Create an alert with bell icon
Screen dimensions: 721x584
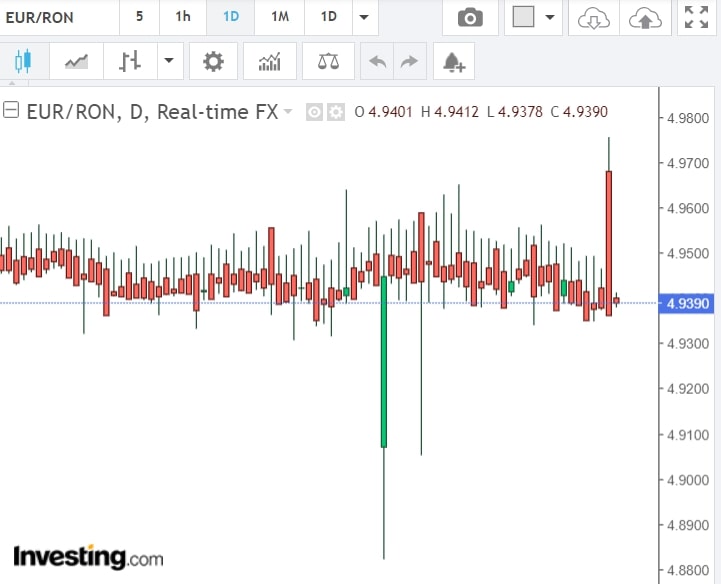(454, 62)
